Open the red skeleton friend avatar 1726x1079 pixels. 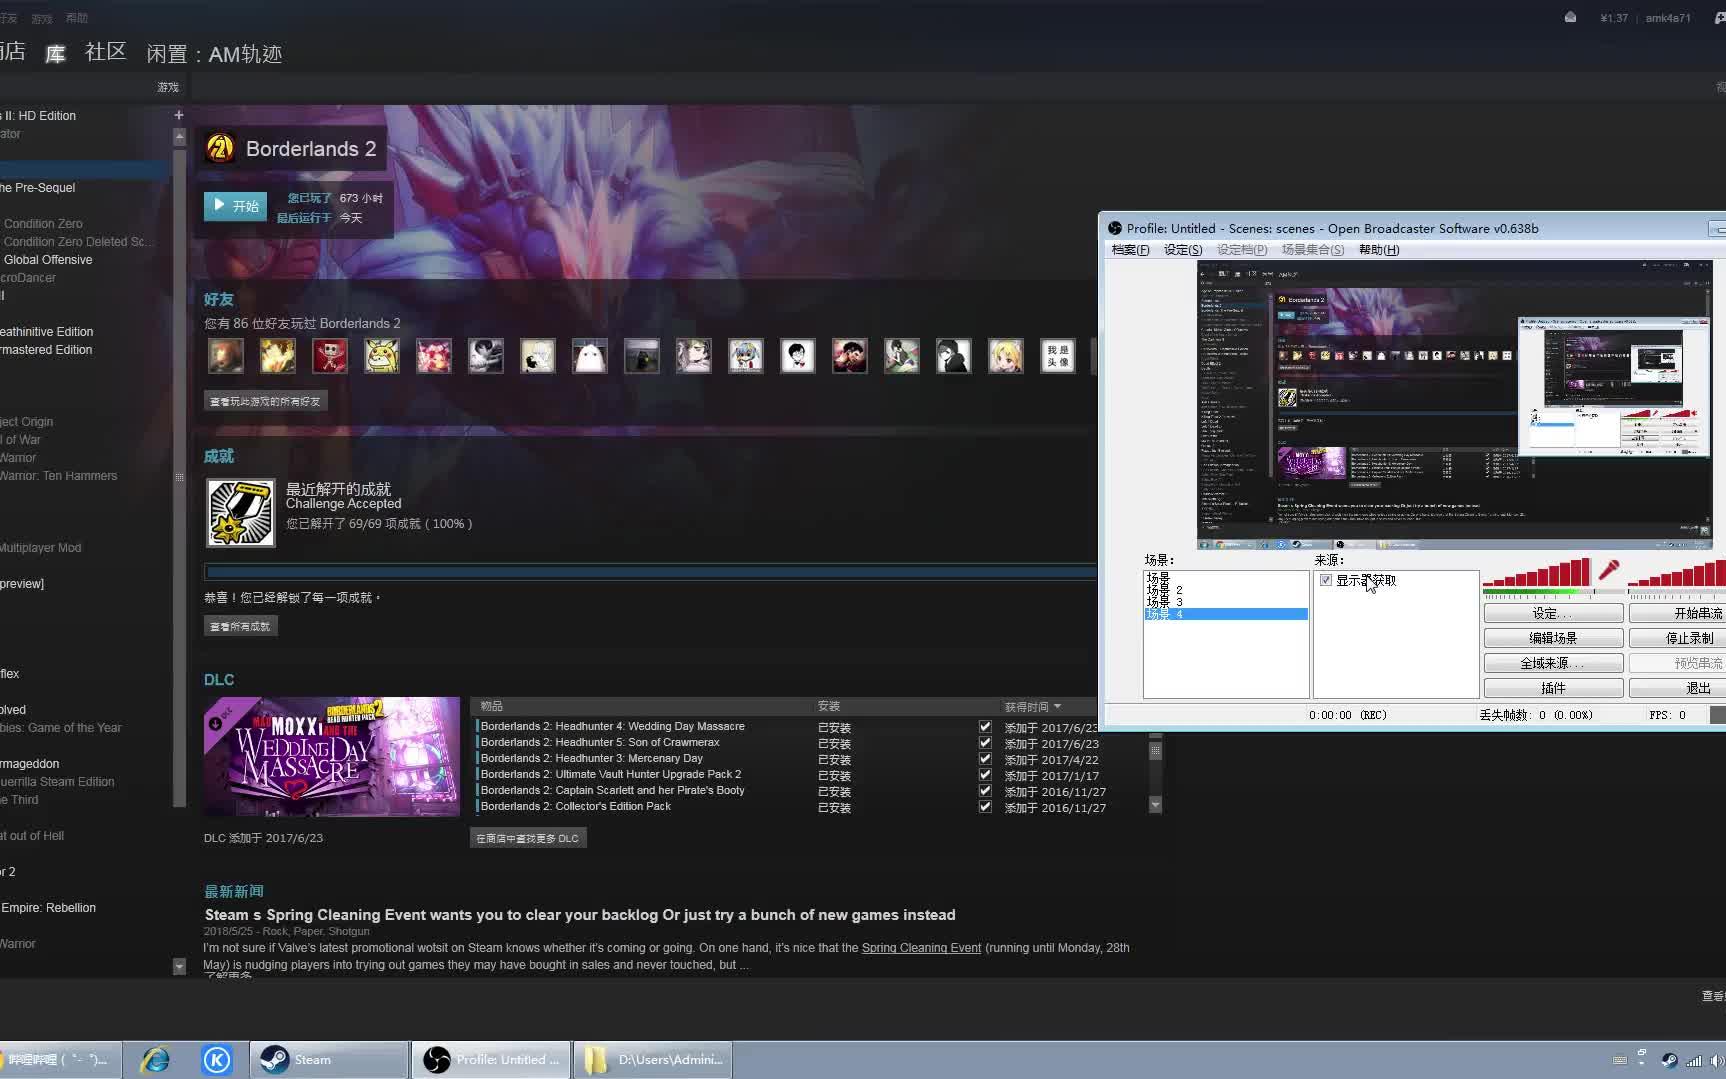[330, 356]
